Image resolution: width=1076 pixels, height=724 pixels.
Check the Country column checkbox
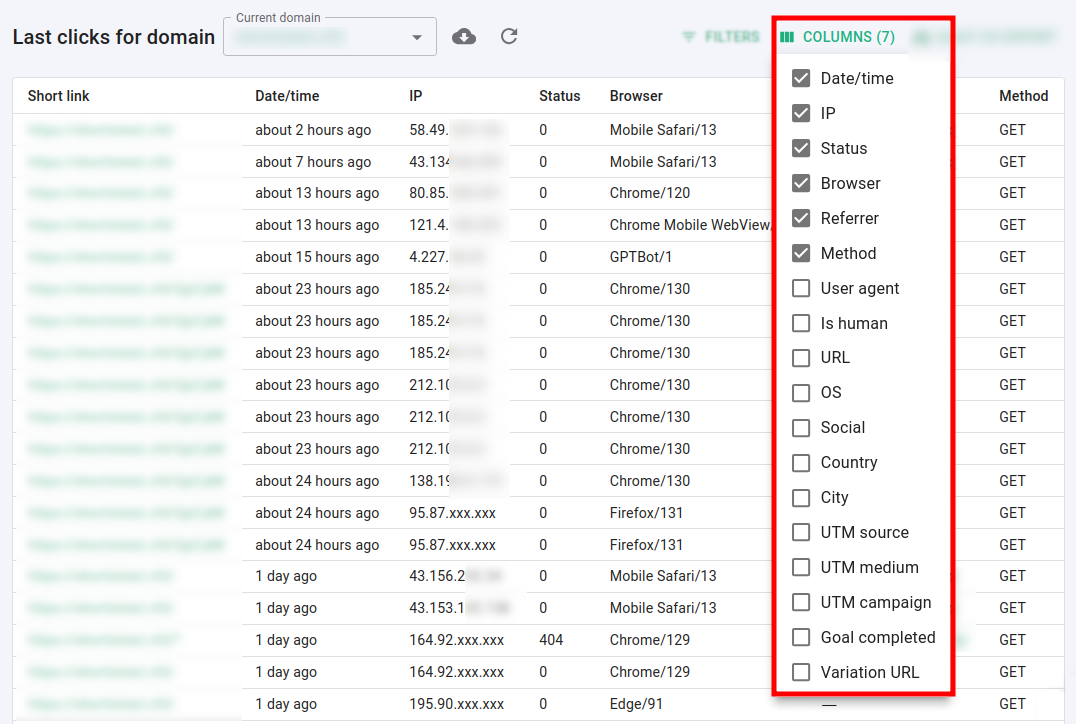[801, 462]
